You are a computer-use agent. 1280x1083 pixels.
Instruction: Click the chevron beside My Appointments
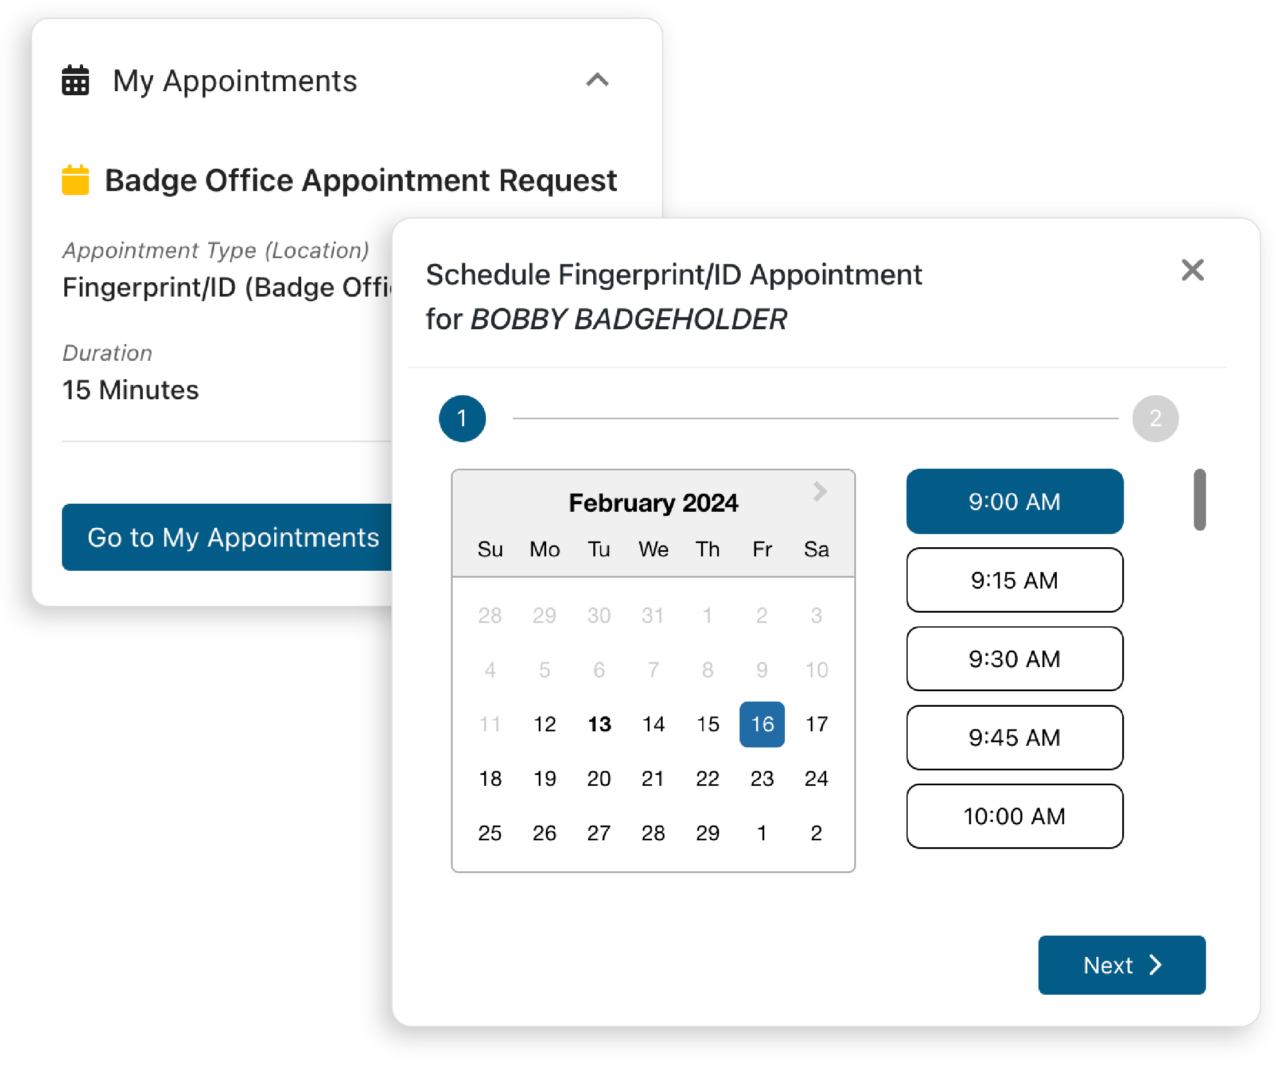point(597,80)
